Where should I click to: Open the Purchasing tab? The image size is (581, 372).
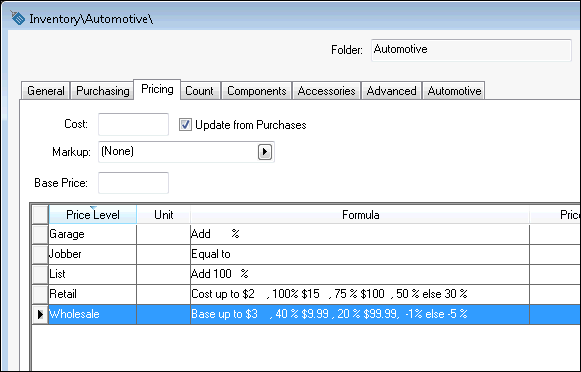[103, 91]
